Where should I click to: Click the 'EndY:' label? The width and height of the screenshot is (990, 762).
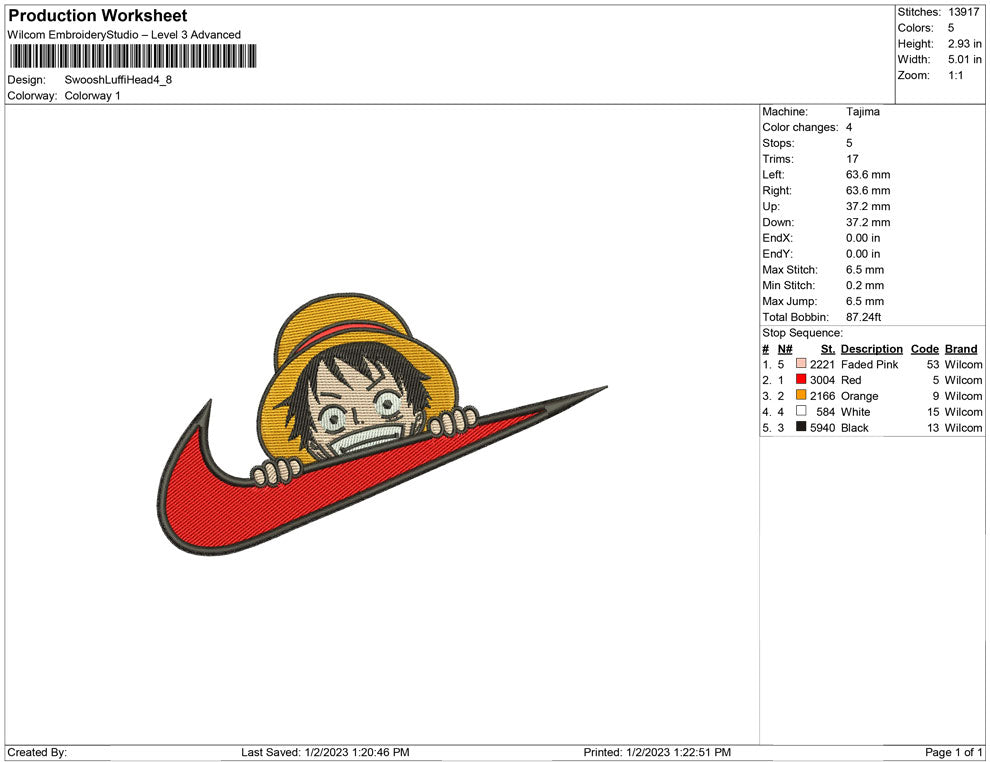(x=777, y=253)
